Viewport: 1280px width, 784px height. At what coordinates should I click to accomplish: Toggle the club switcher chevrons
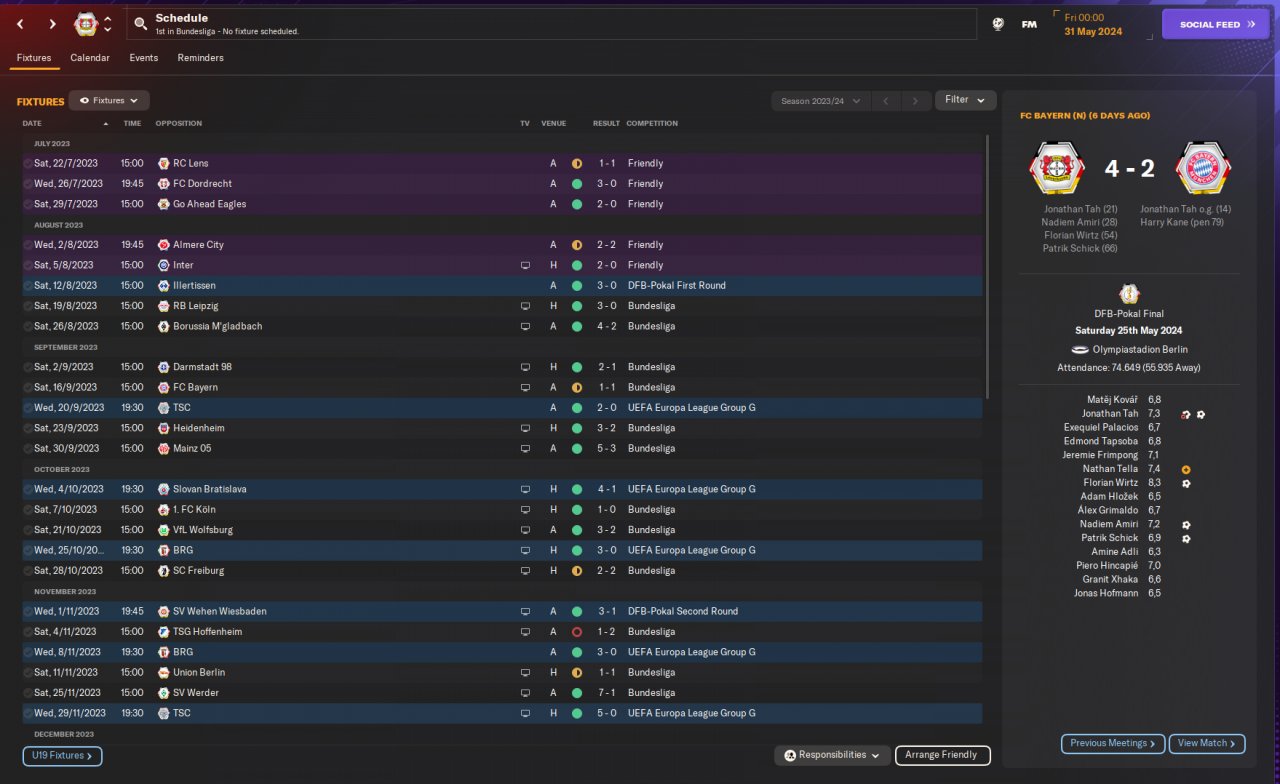108,24
